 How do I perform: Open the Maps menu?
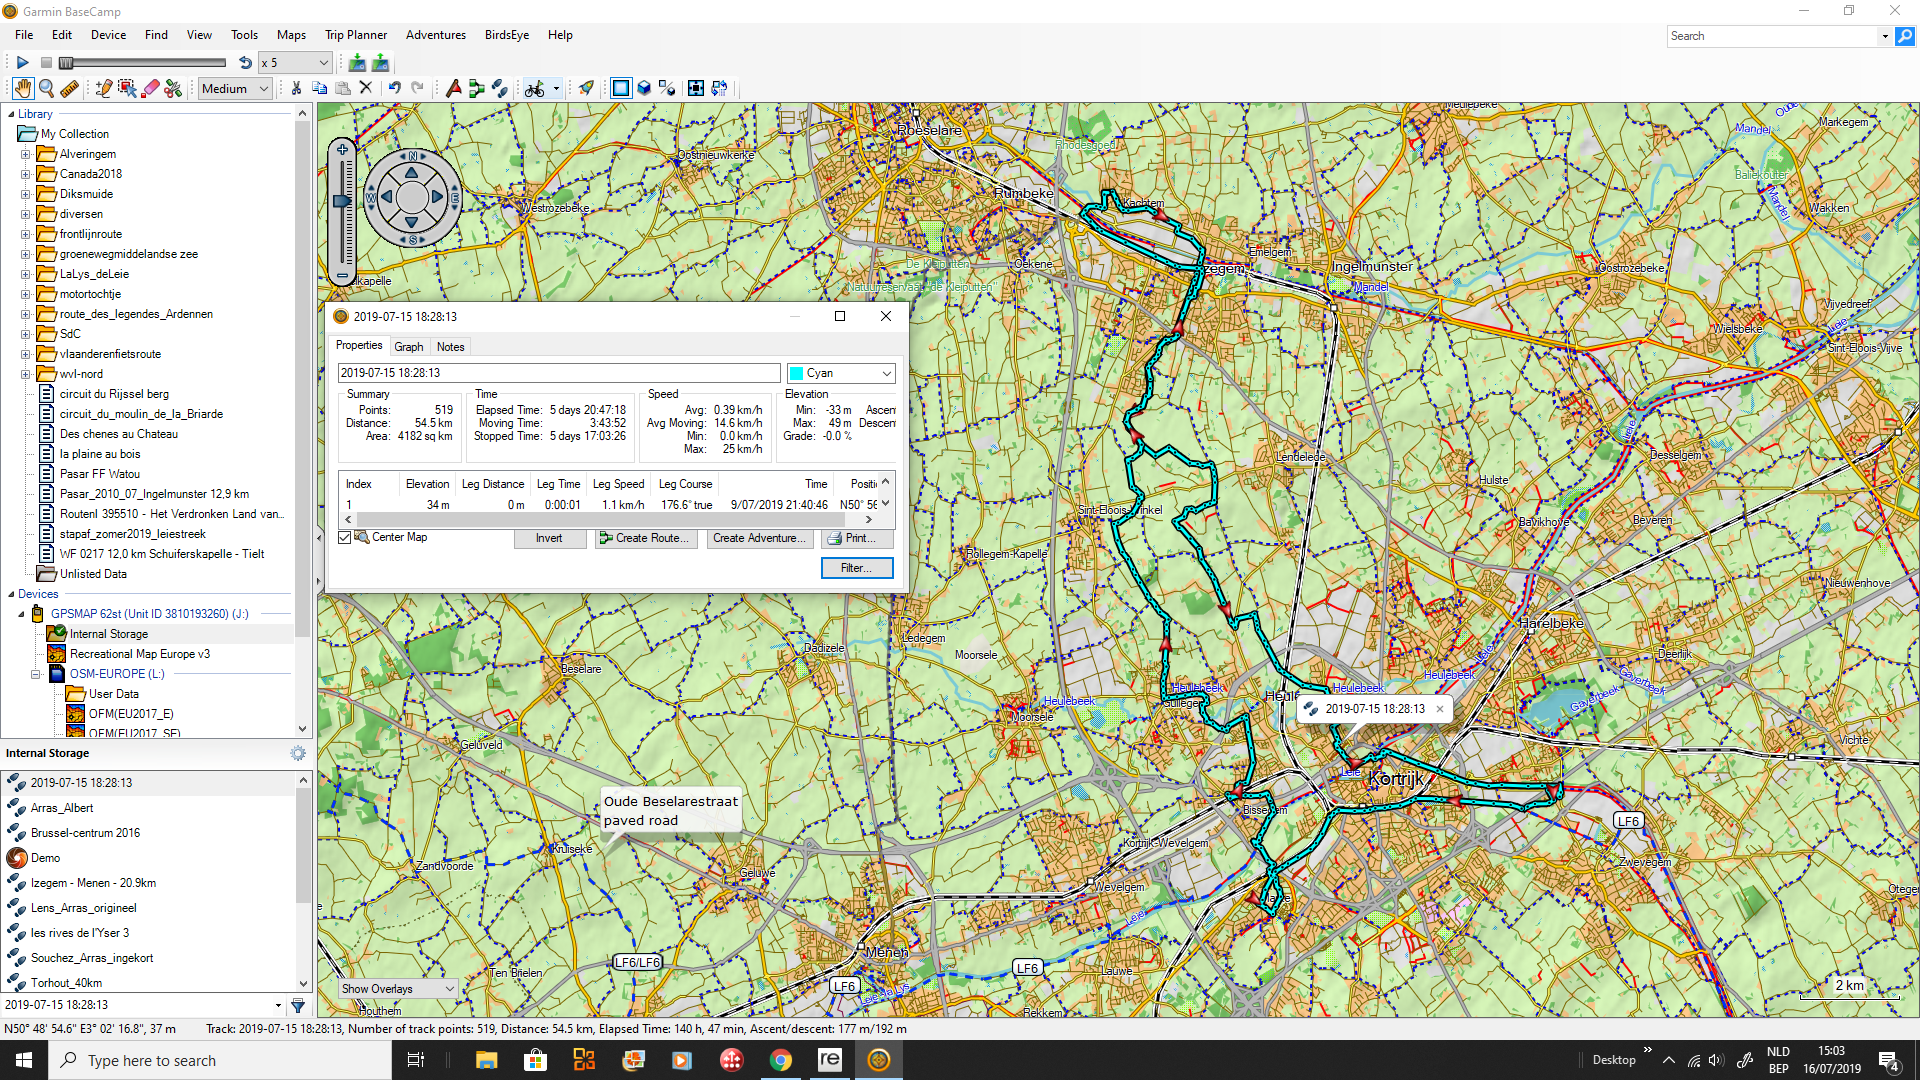pyautogui.click(x=291, y=35)
